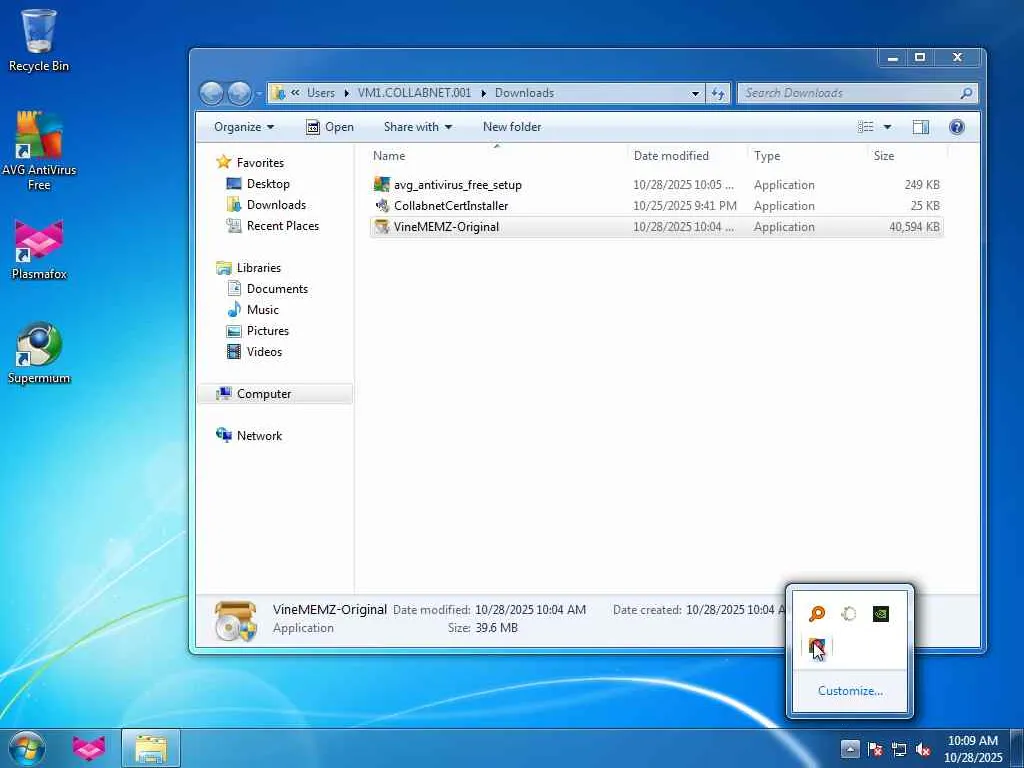Go to Users in the address bar

[321, 93]
